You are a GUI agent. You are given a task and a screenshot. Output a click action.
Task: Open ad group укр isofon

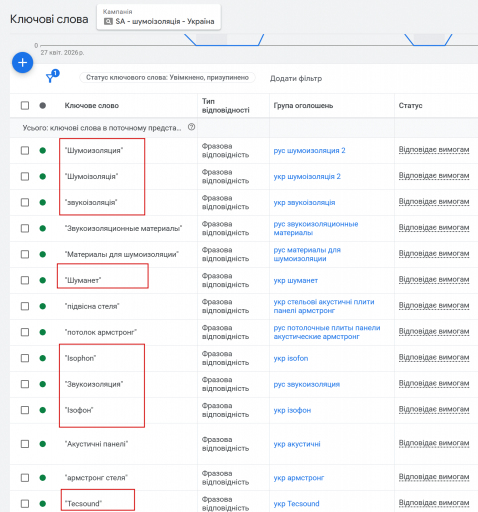tap(291, 358)
